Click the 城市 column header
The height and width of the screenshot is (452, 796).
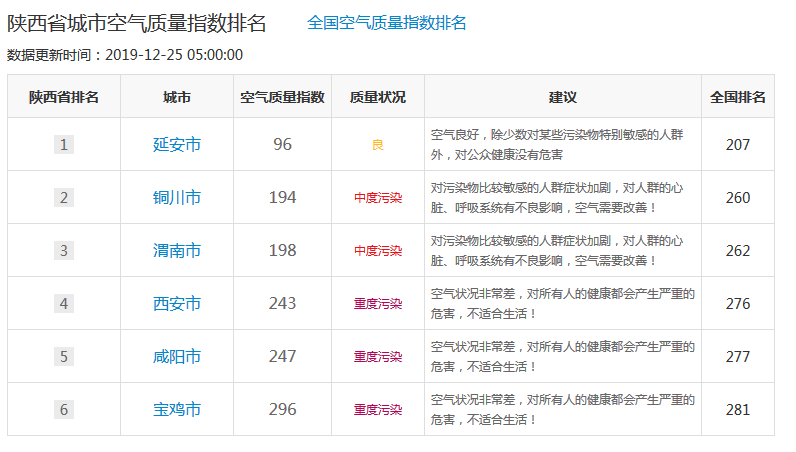[x=177, y=97]
